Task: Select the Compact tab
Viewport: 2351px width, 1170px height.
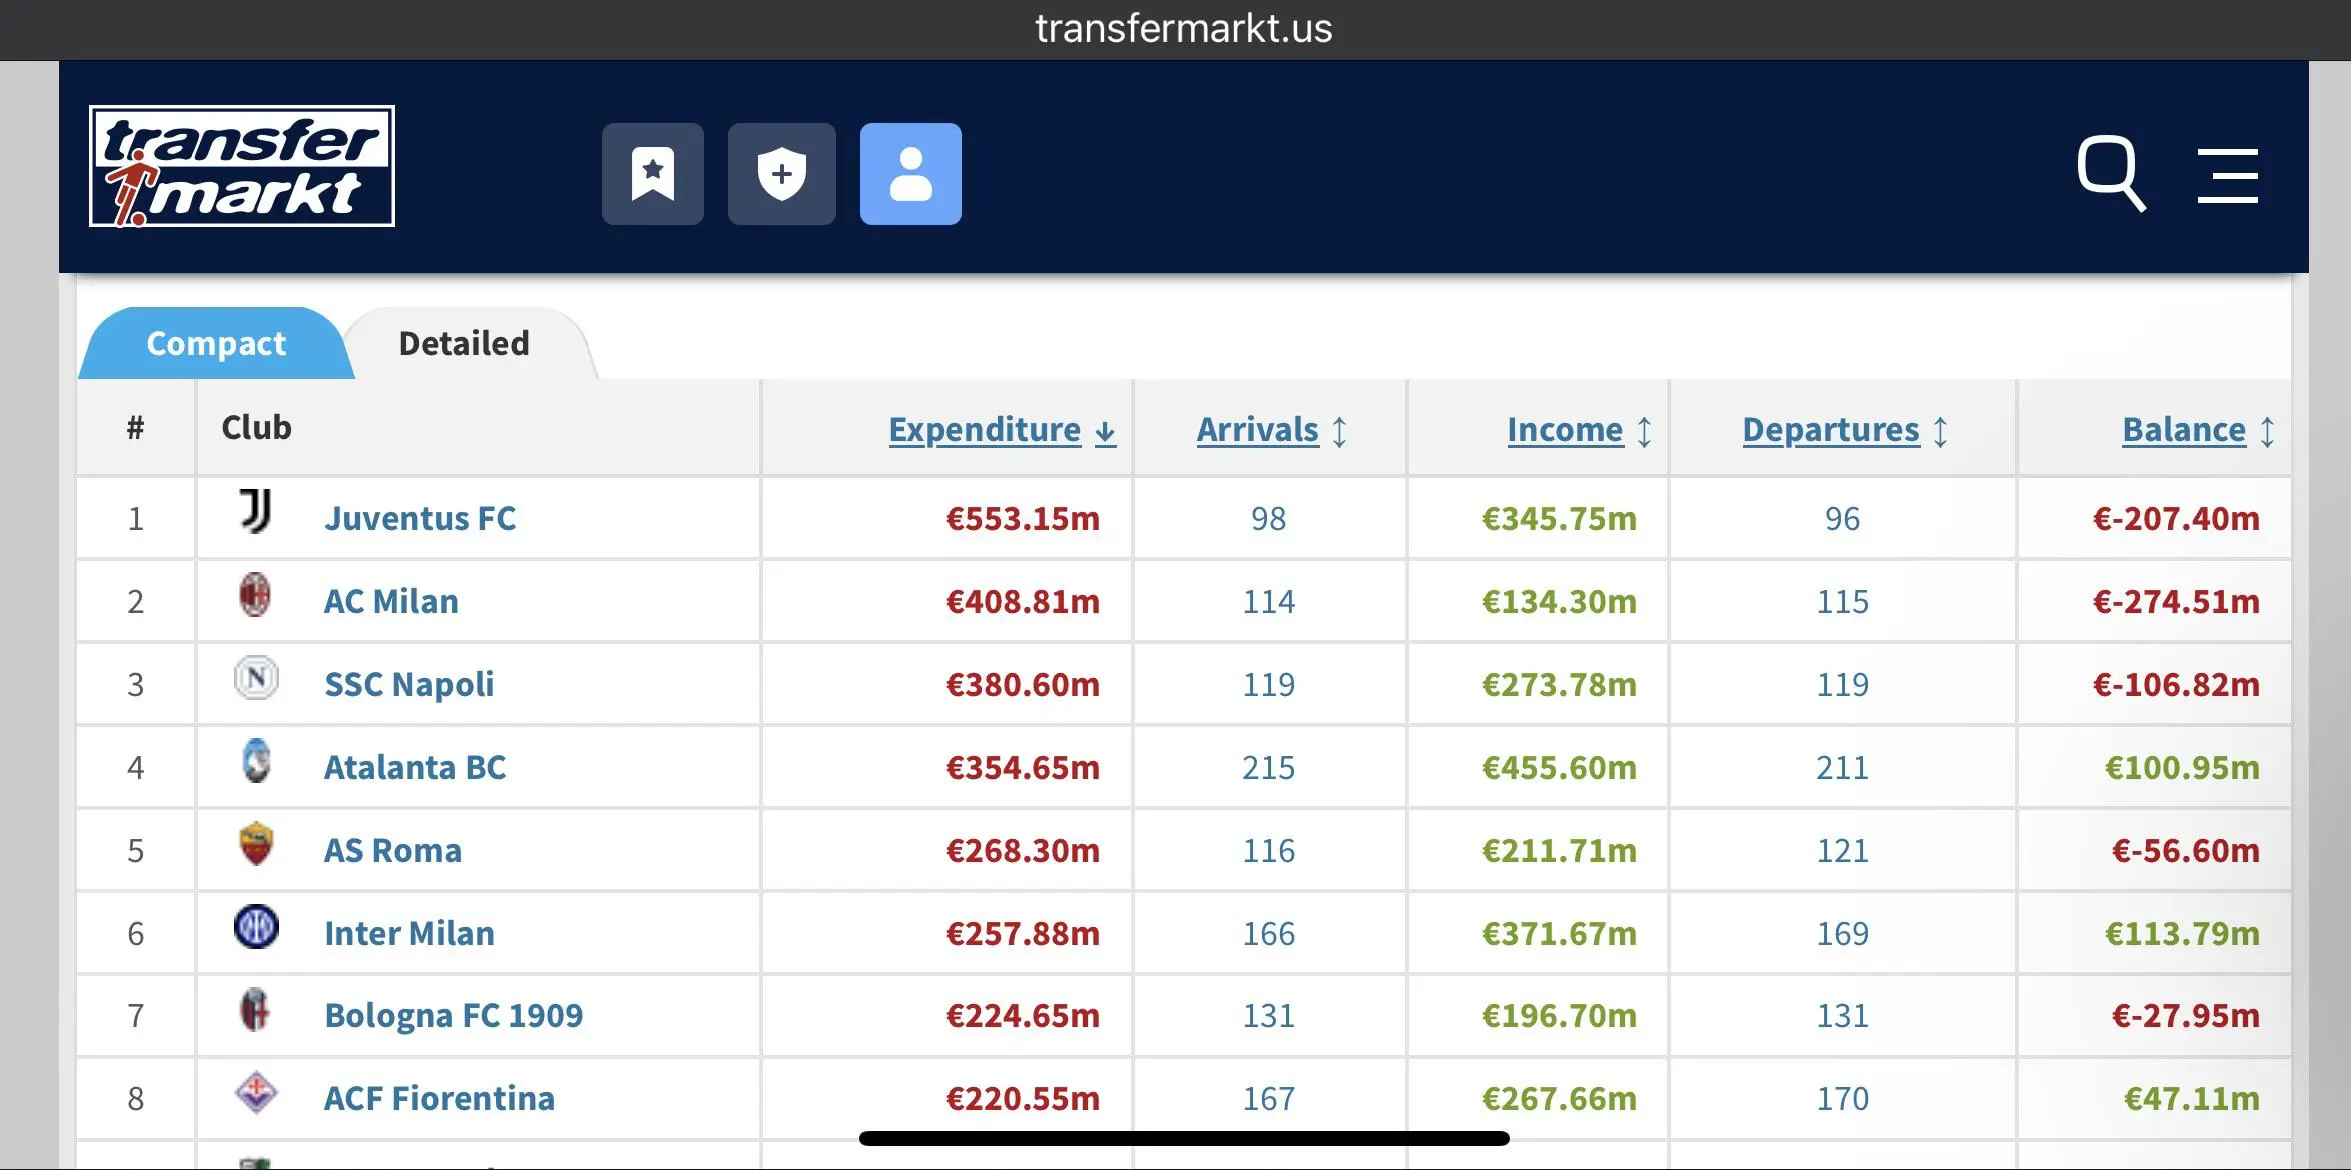Action: tap(216, 343)
